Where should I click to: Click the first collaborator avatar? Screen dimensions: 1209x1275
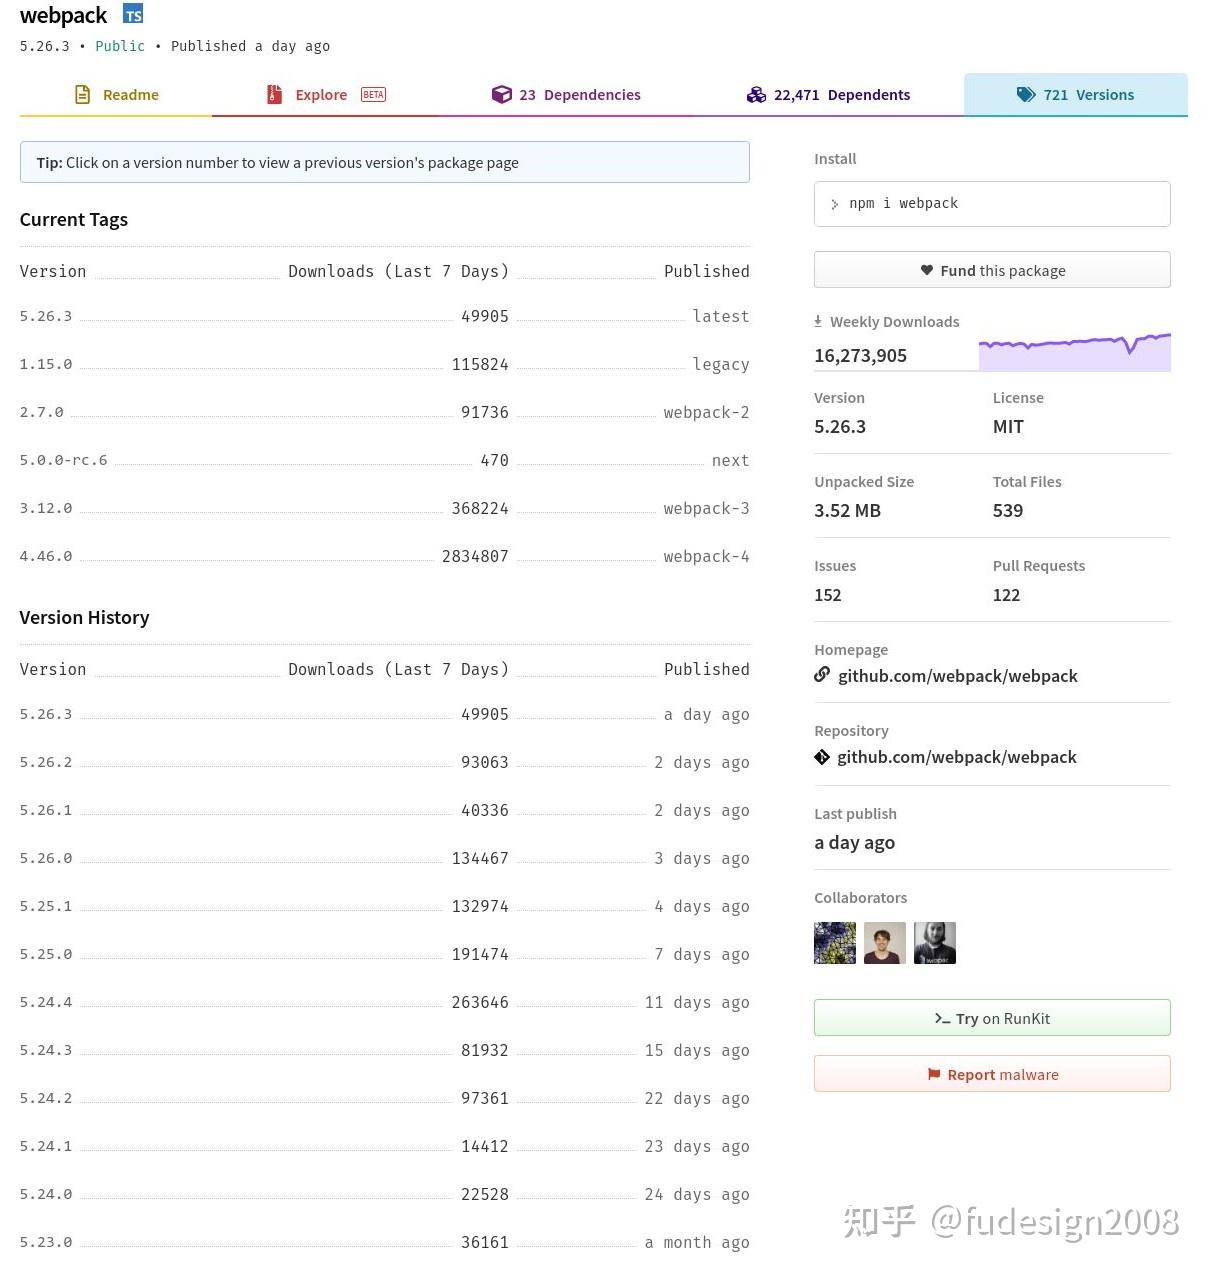pos(835,943)
